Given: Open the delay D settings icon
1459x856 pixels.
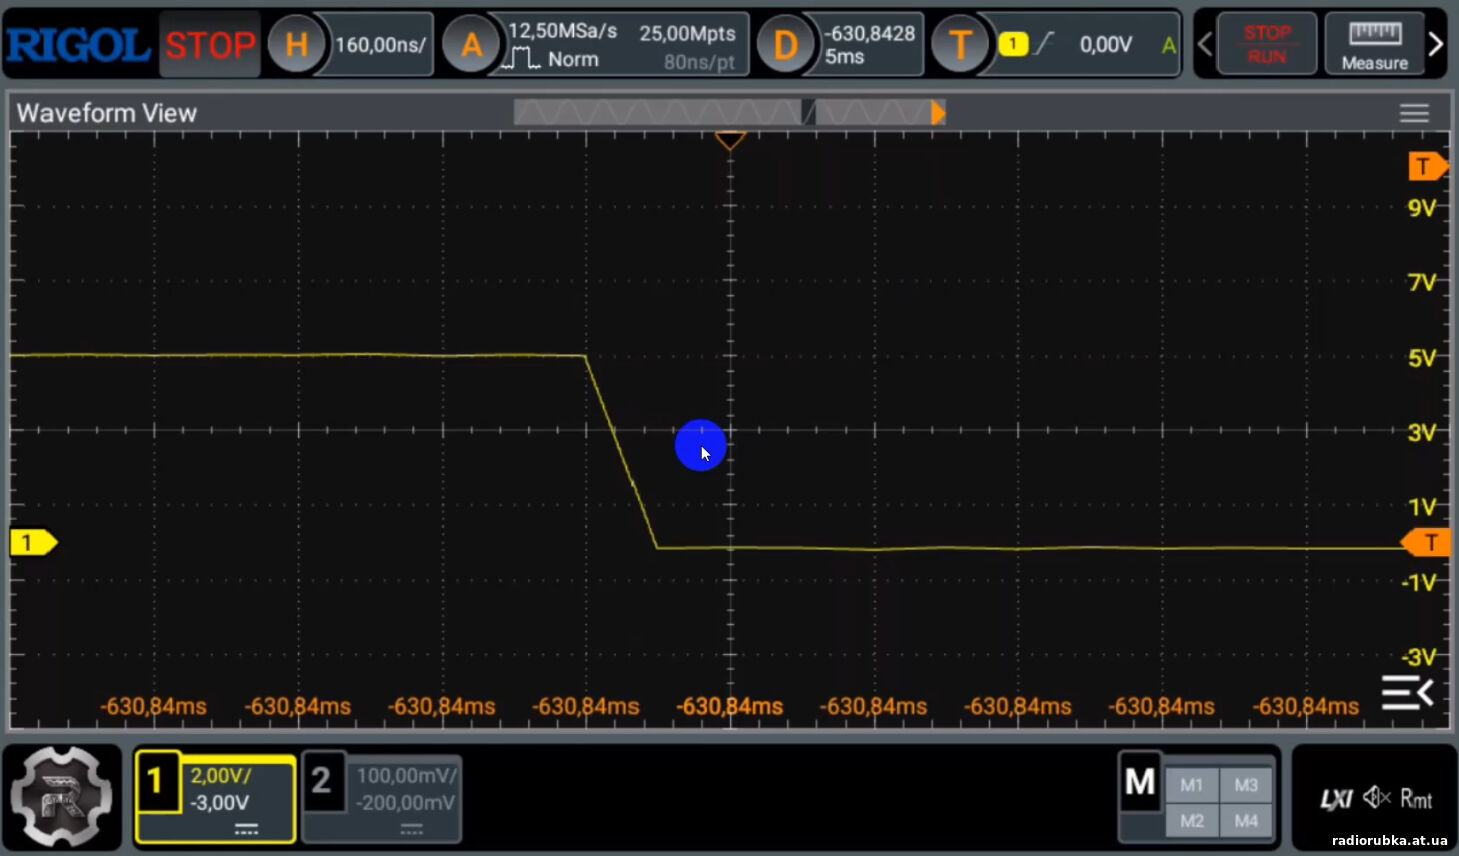Looking at the screenshot, I should coord(785,45).
